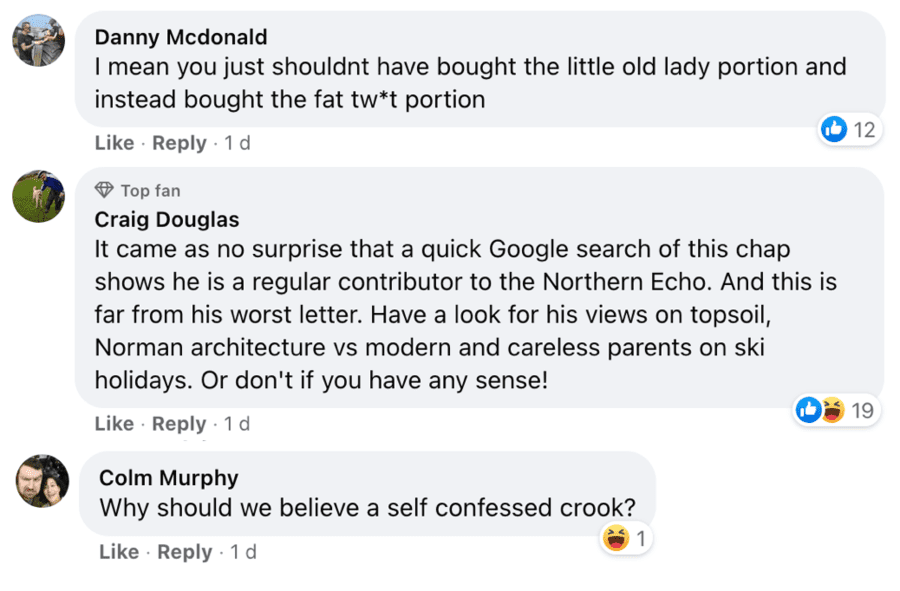Reply to Danny Mcdonald's comment

[179, 143]
